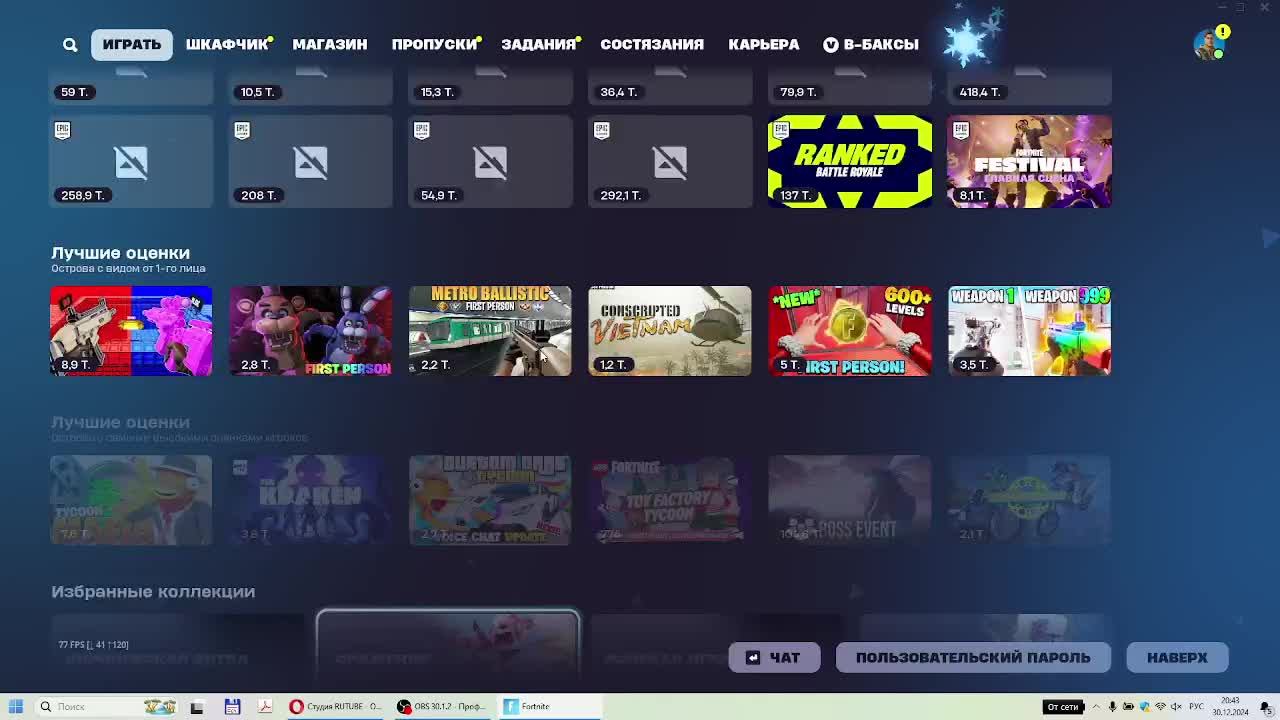This screenshot has width=1280, height=720.
Task: Open the Toy Factory Tycoon island
Action: pyautogui.click(x=670, y=500)
